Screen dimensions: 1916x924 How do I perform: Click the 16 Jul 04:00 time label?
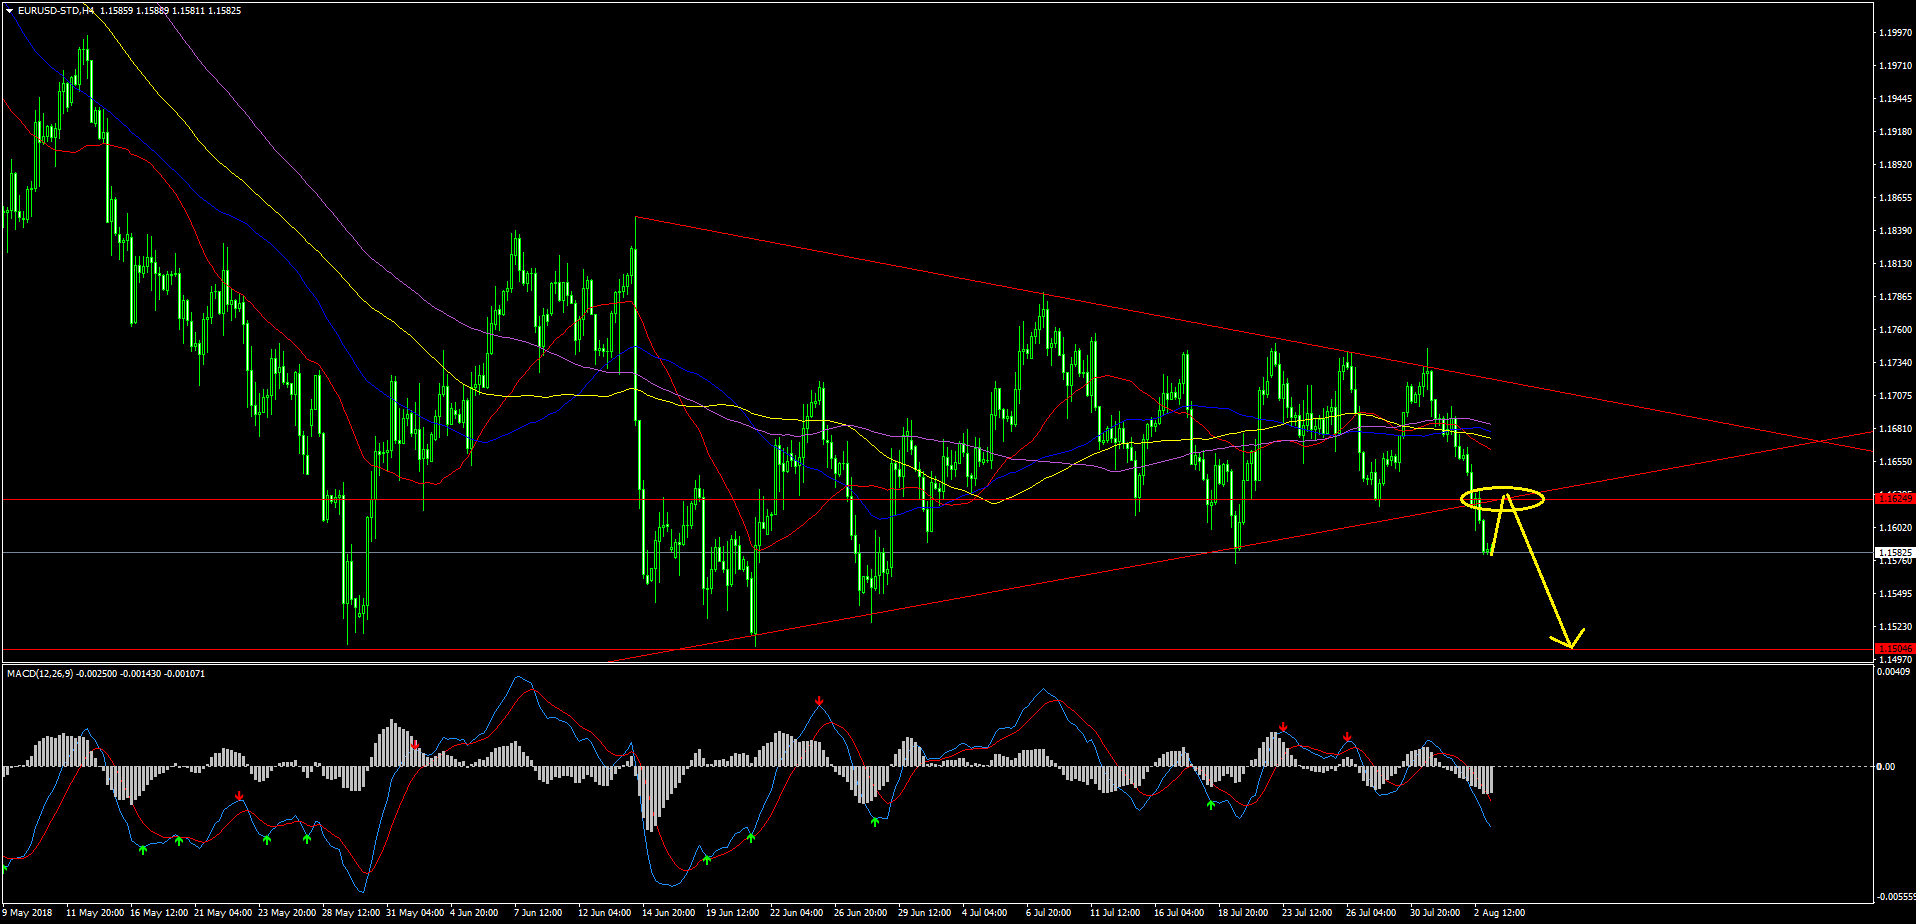point(1179,912)
